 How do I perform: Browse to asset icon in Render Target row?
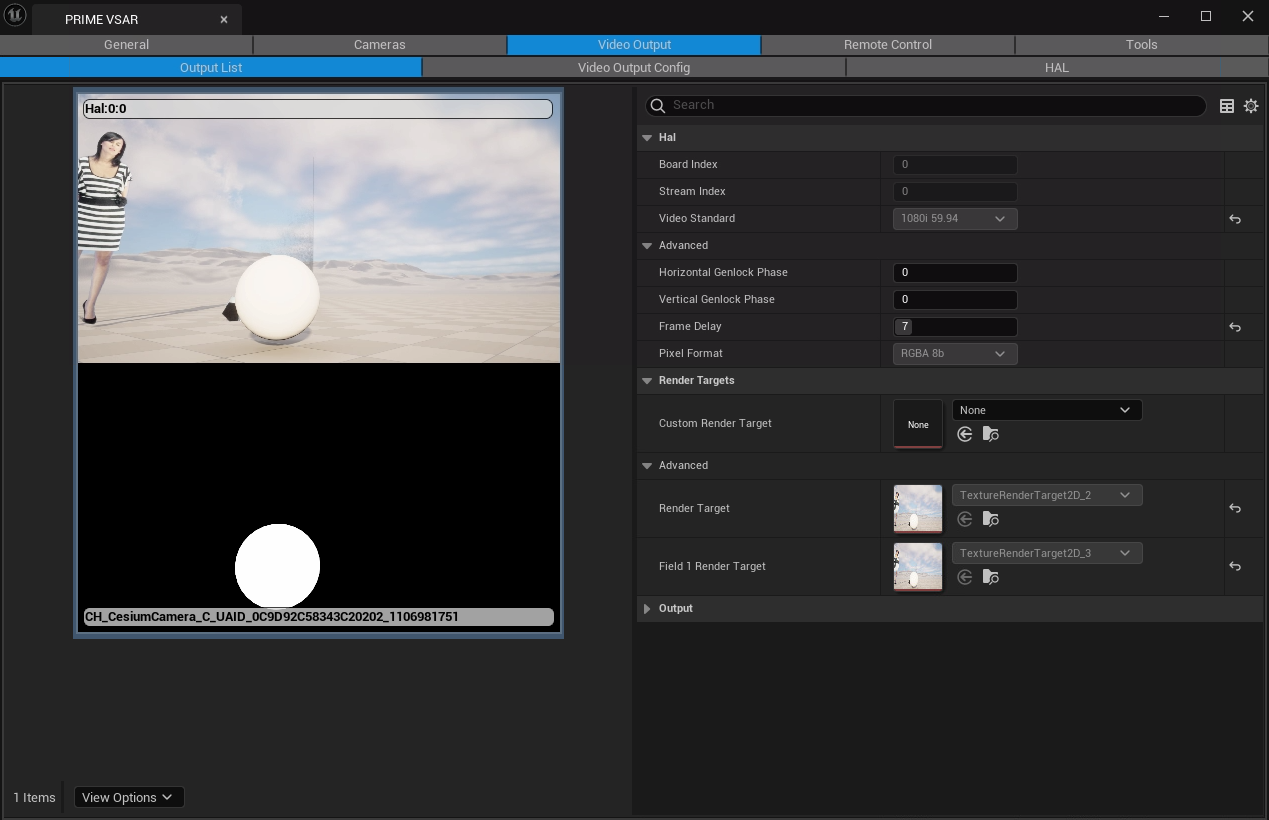pyautogui.click(x=991, y=519)
